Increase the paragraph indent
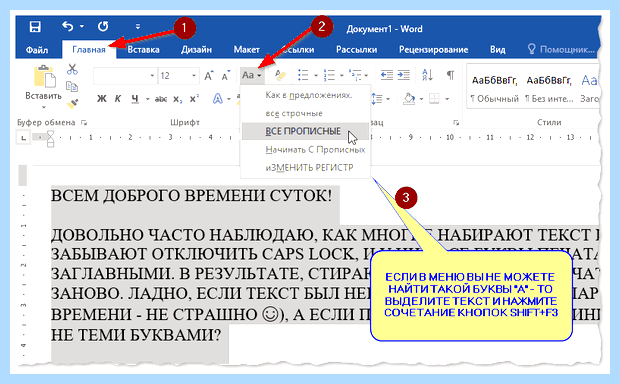Image resolution: width=620 pixels, height=384 pixels. pos(403,75)
